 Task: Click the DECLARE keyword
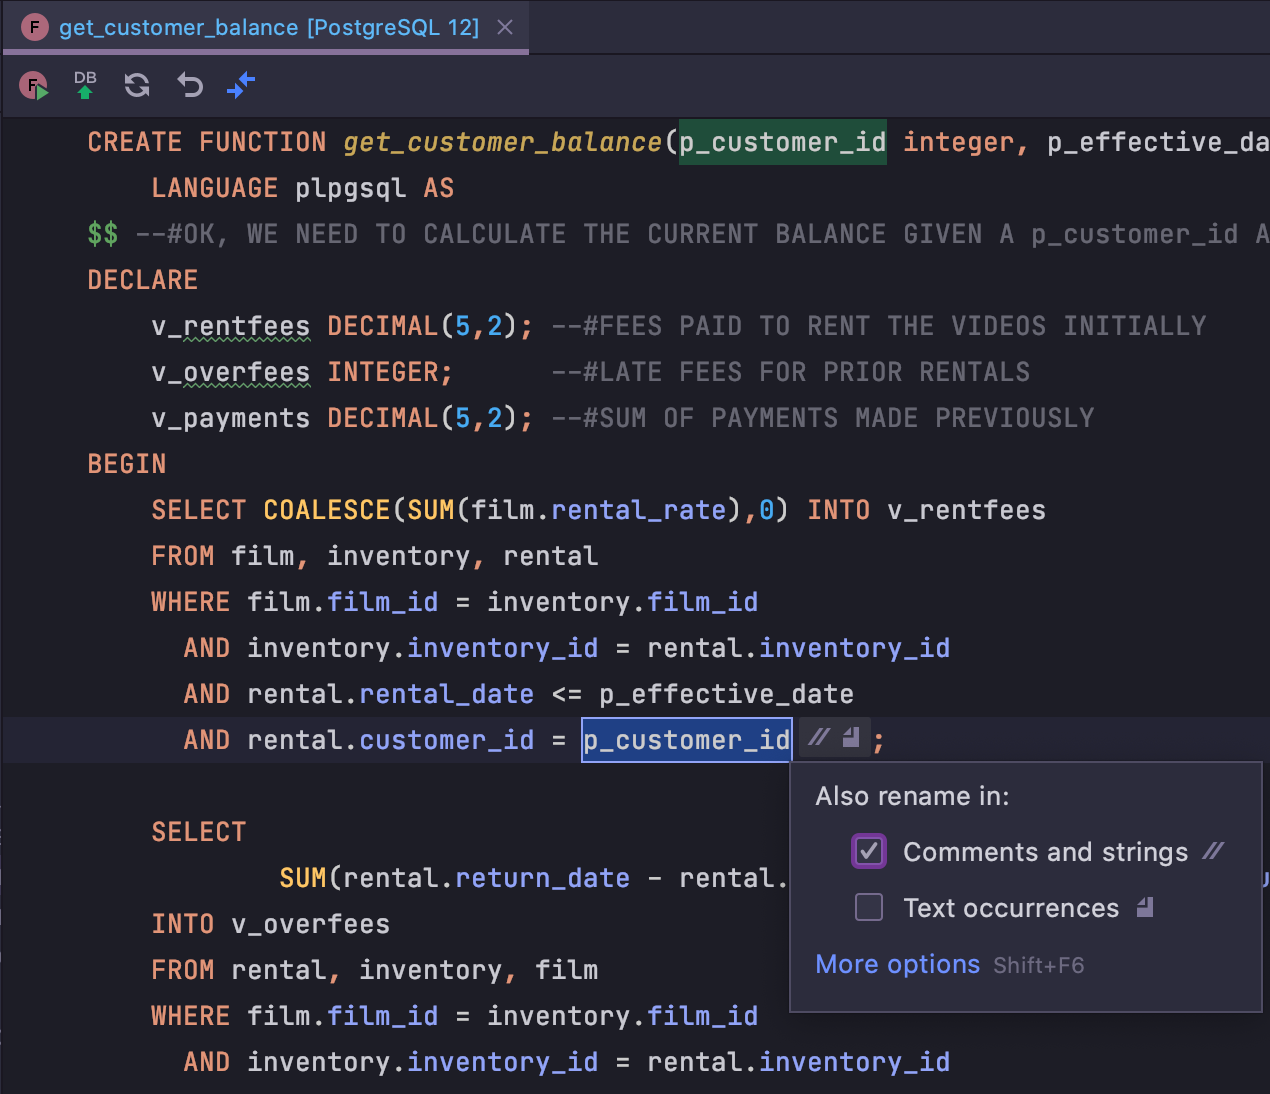pyautogui.click(x=143, y=280)
